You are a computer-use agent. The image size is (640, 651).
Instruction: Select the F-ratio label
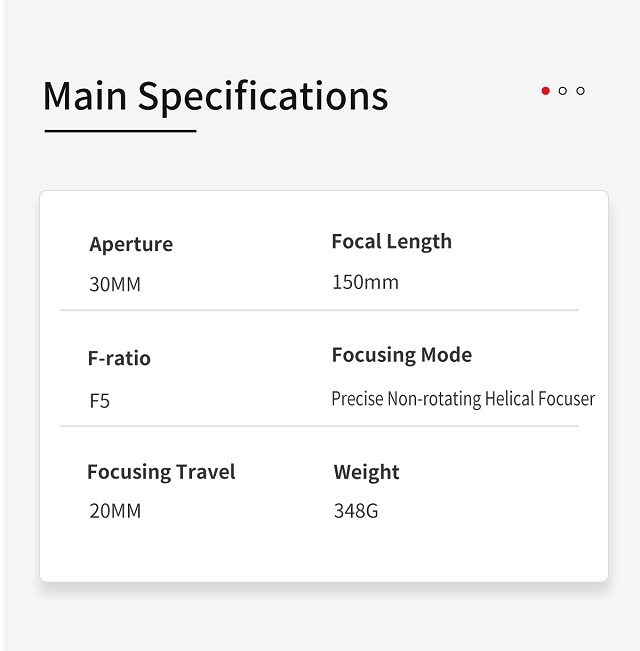click(x=119, y=358)
